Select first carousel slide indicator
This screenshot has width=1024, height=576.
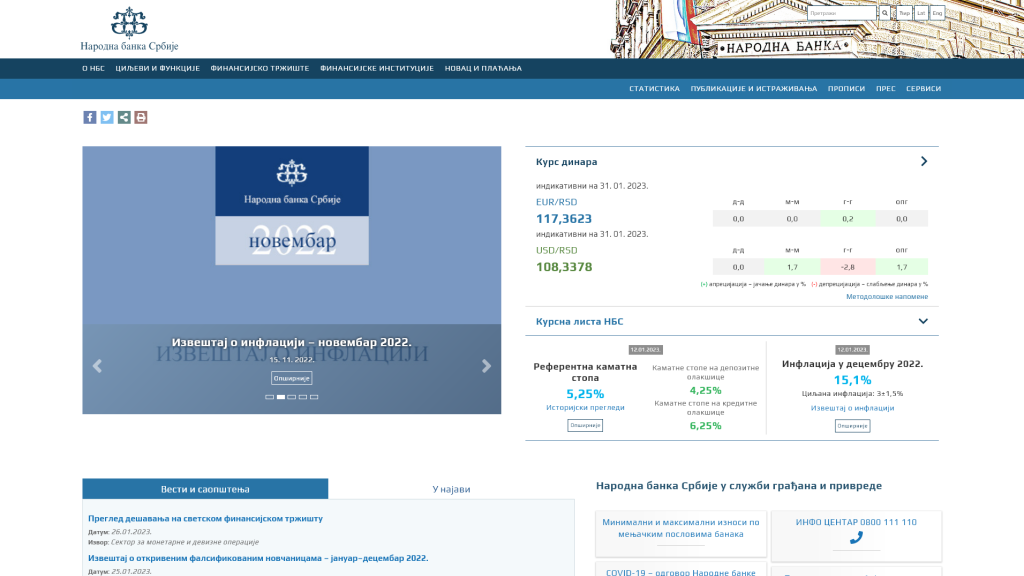point(269,397)
